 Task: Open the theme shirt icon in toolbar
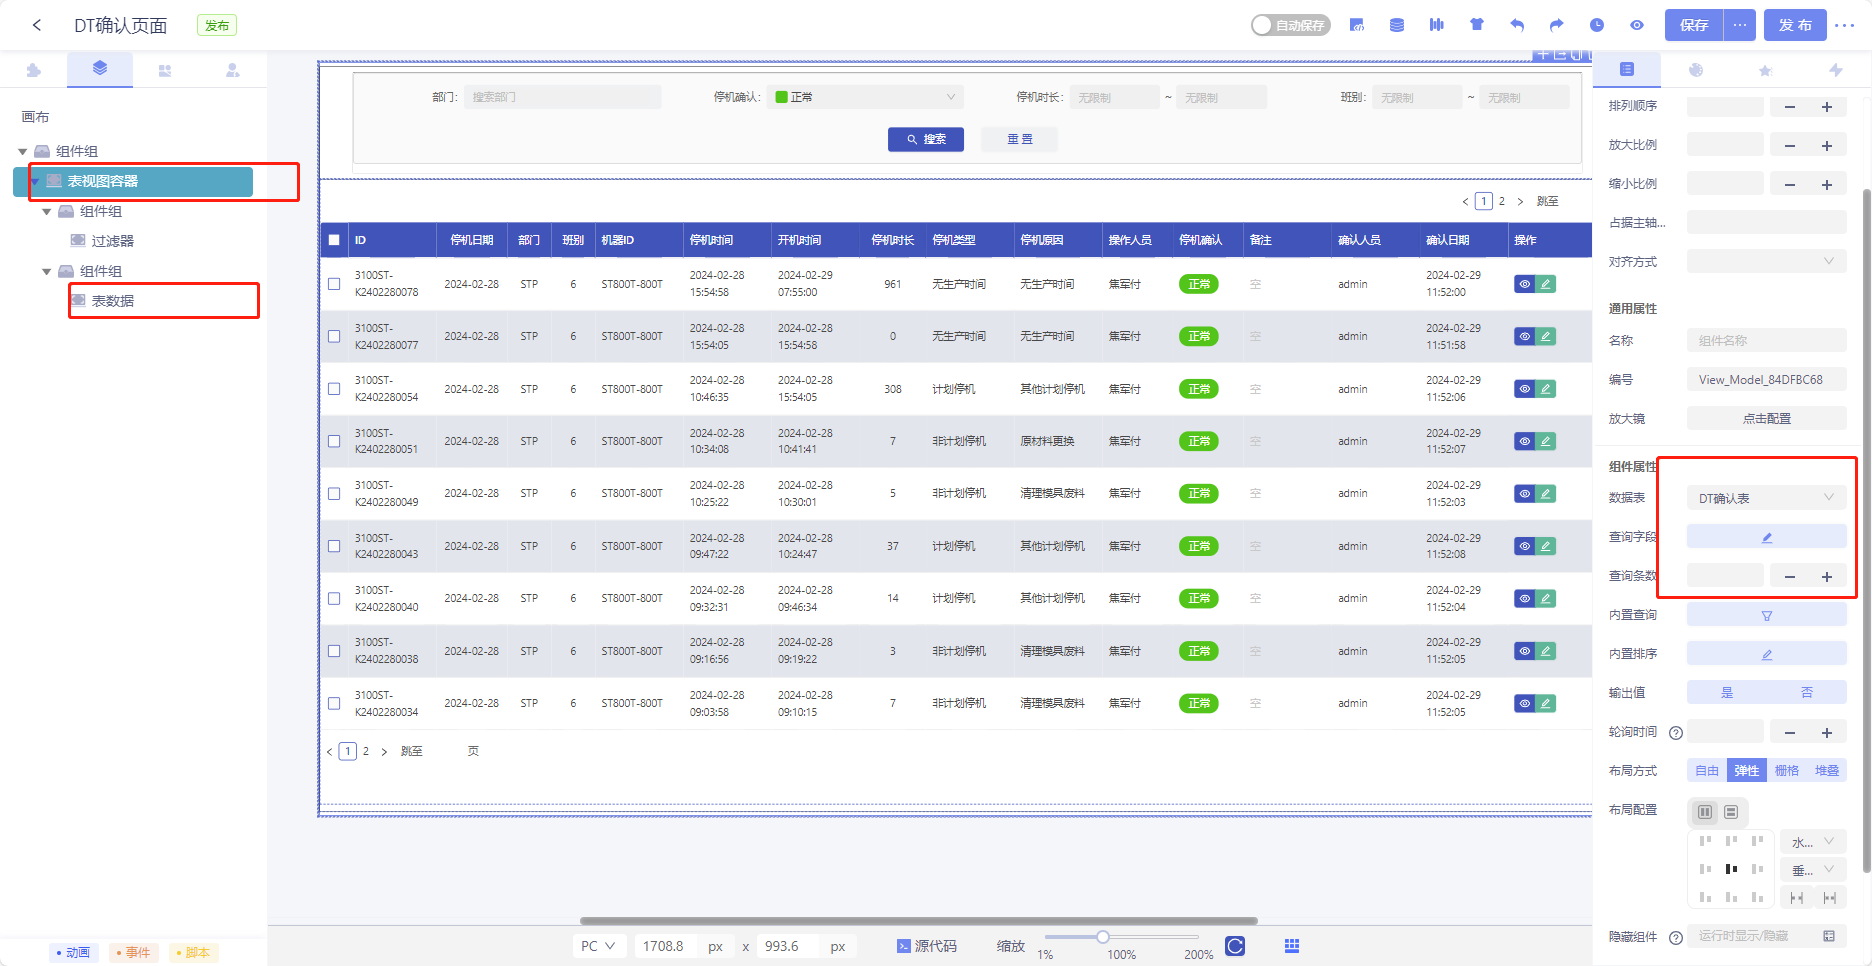[1477, 25]
